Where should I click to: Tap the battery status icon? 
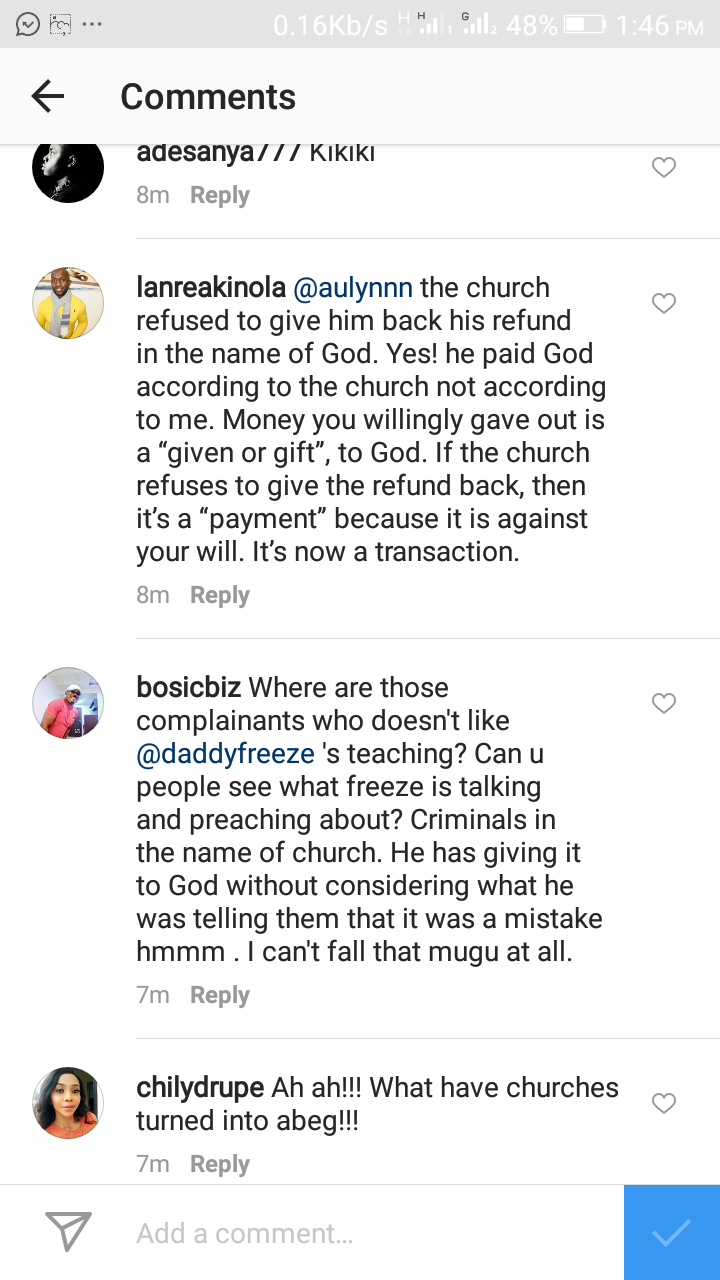tap(584, 24)
